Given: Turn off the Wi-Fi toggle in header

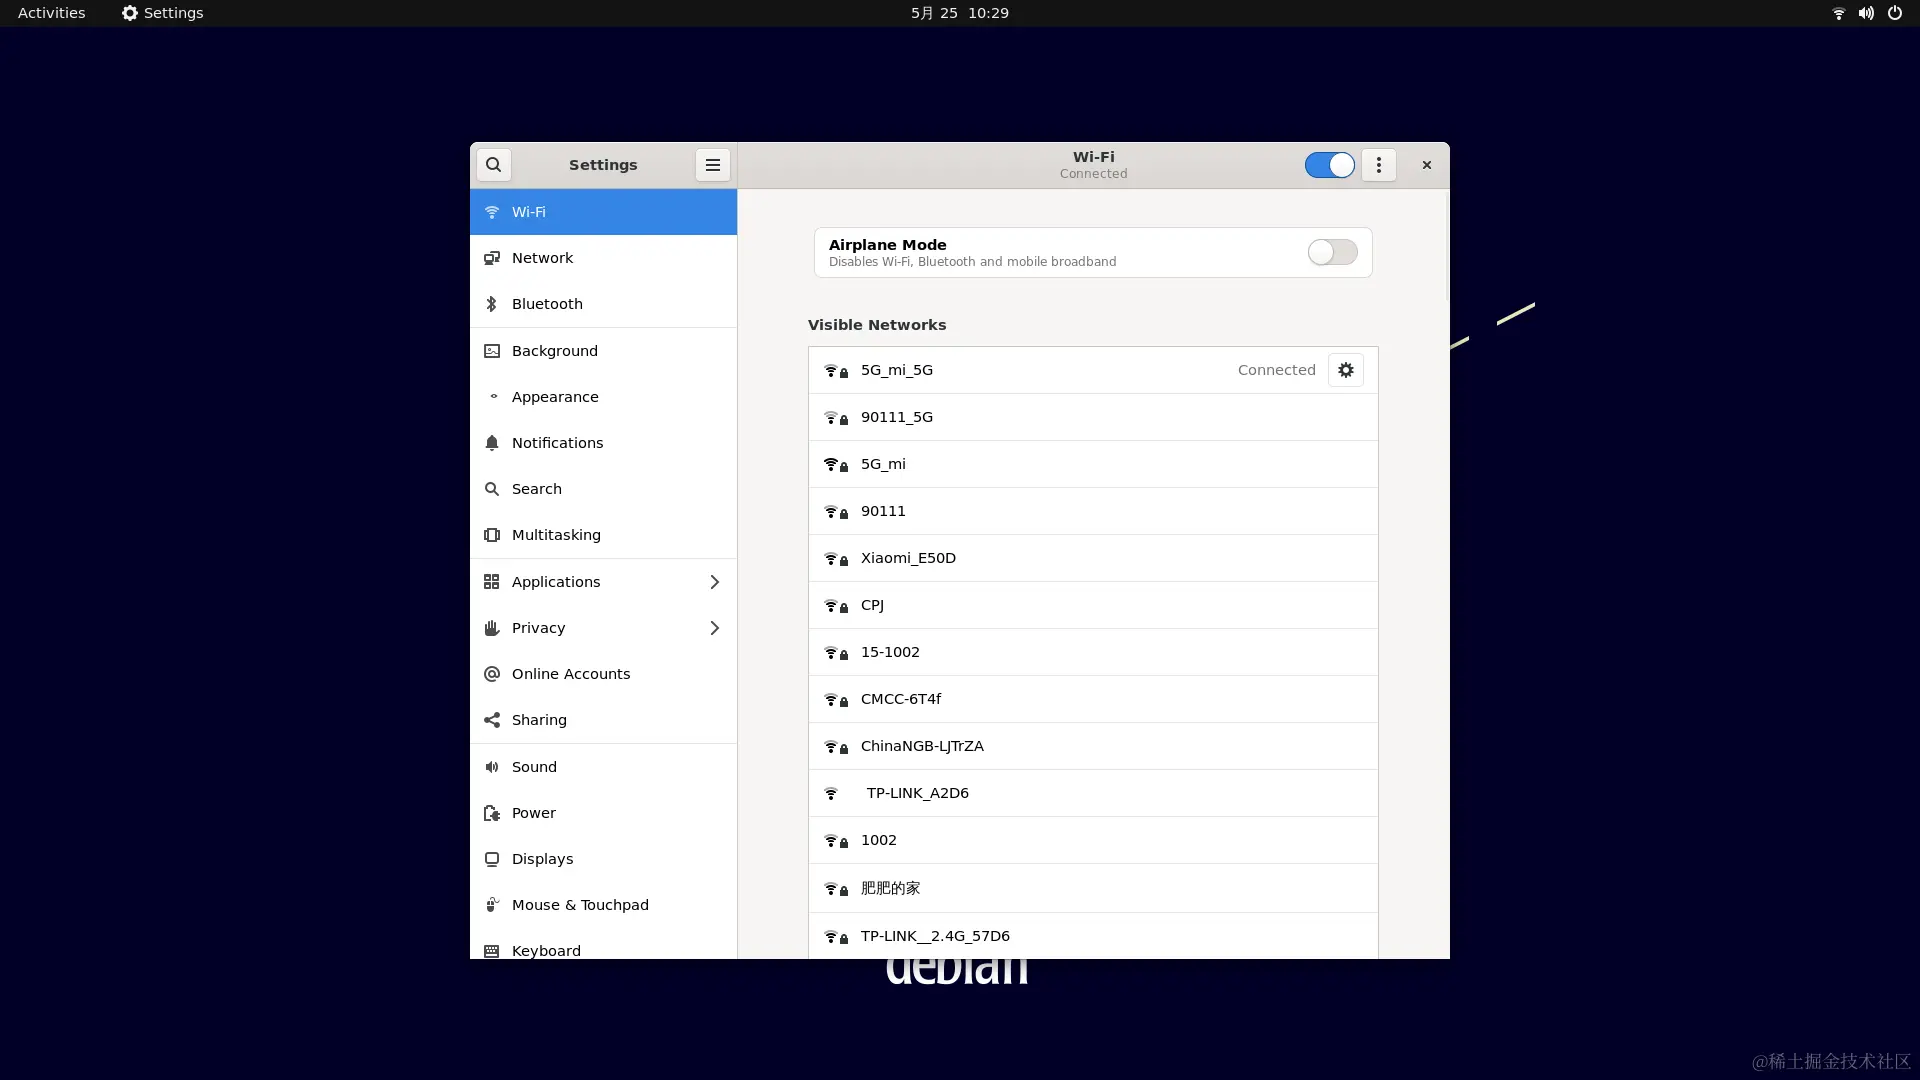Looking at the screenshot, I should pos(1329,165).
